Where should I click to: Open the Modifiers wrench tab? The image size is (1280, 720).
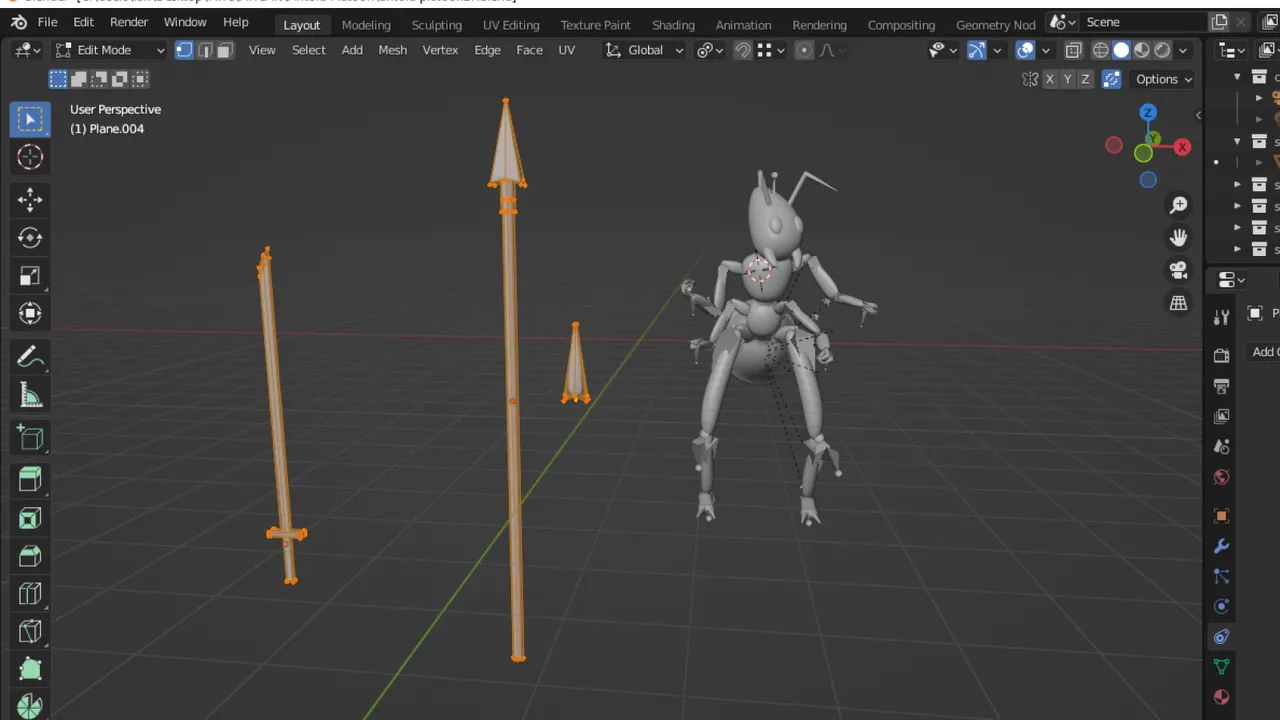(1221, 546)
